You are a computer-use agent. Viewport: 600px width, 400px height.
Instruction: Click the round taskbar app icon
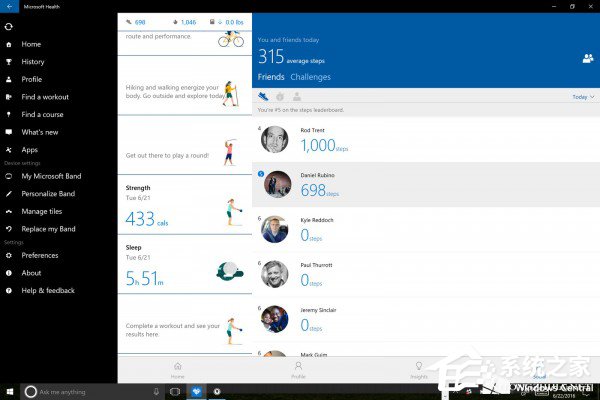point(217,392)
